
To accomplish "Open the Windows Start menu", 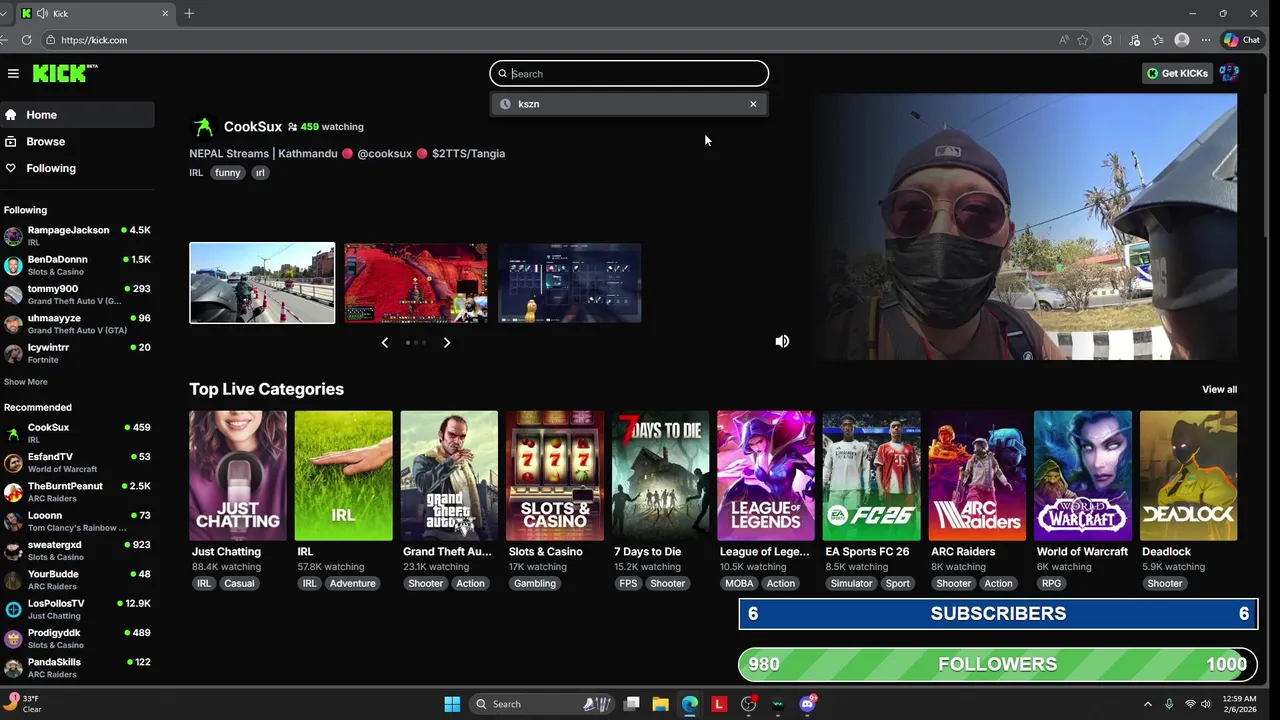I will 452,704.
